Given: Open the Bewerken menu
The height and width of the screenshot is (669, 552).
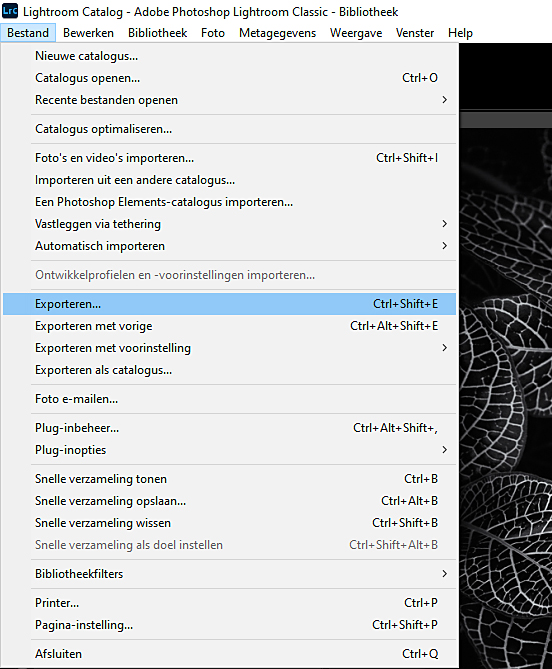Looking at the screenshot, I should coord(88,33).
